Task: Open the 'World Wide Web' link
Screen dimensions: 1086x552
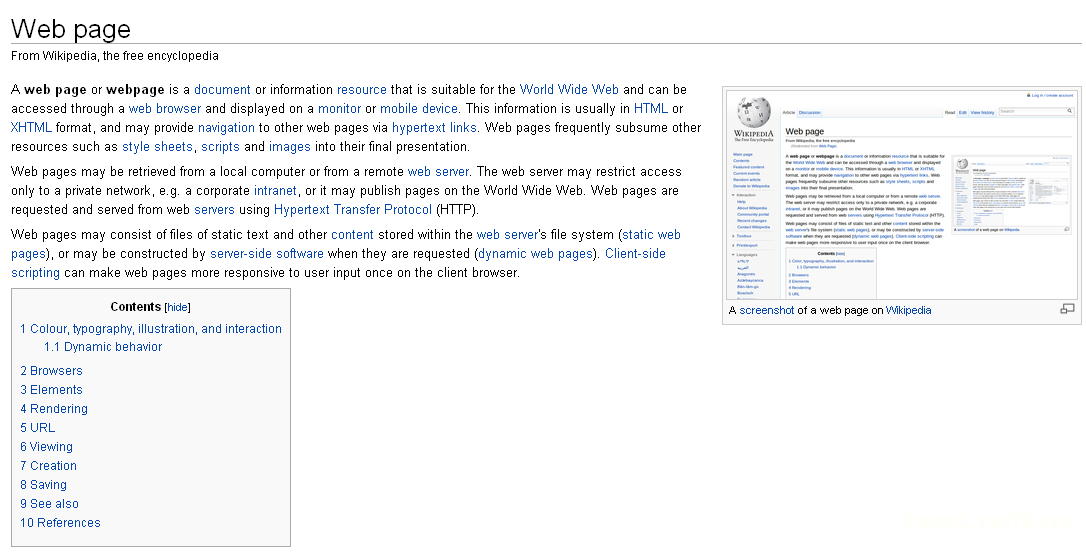Action: (569, 89)
